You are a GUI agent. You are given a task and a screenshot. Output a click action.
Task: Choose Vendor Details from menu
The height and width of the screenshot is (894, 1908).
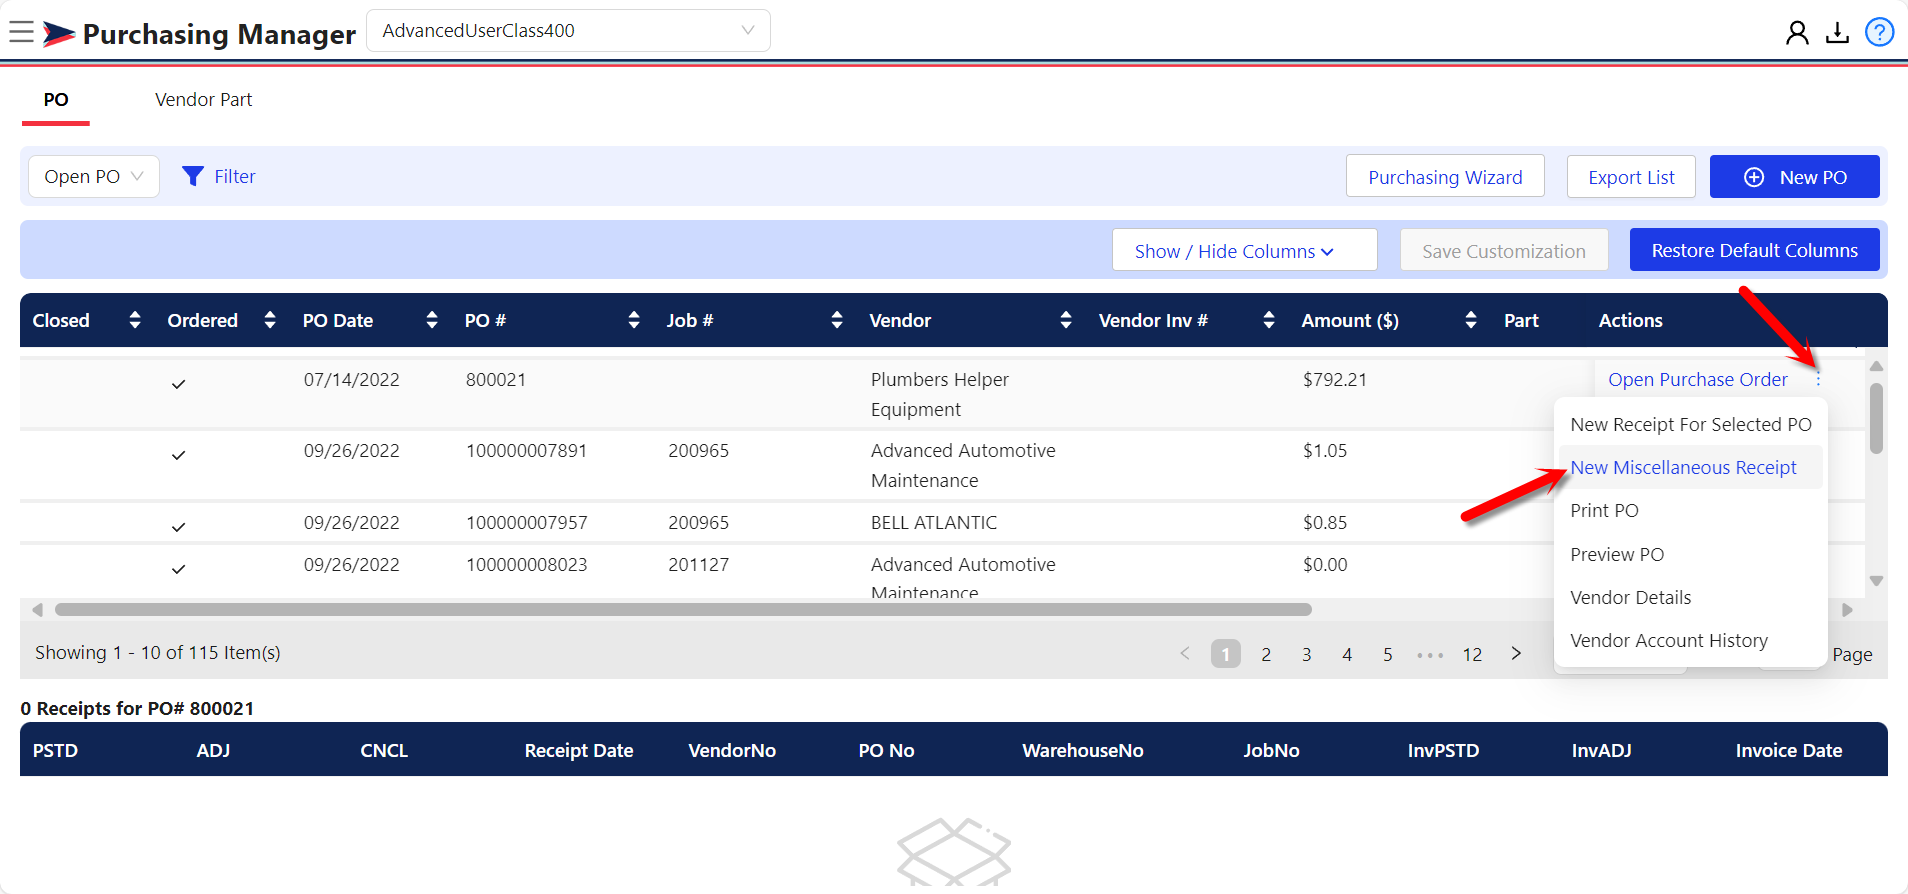1690,598
